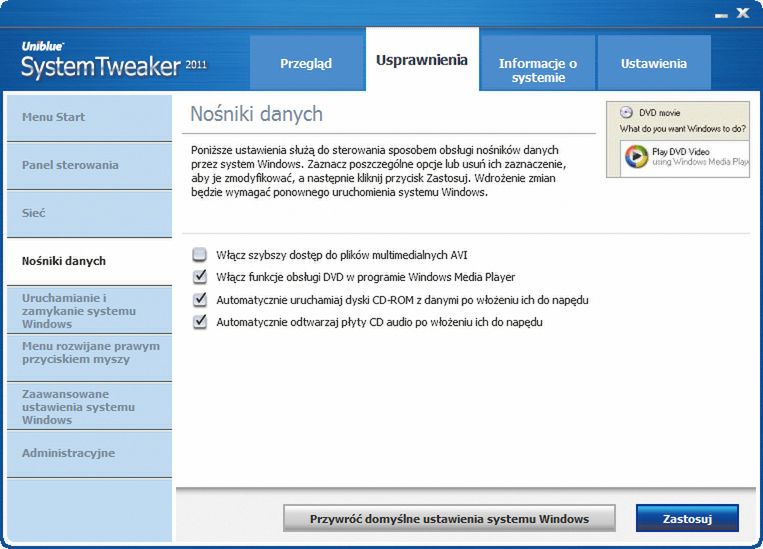
Task: Close the SystemTweaker window
Action: pos(743,13)
